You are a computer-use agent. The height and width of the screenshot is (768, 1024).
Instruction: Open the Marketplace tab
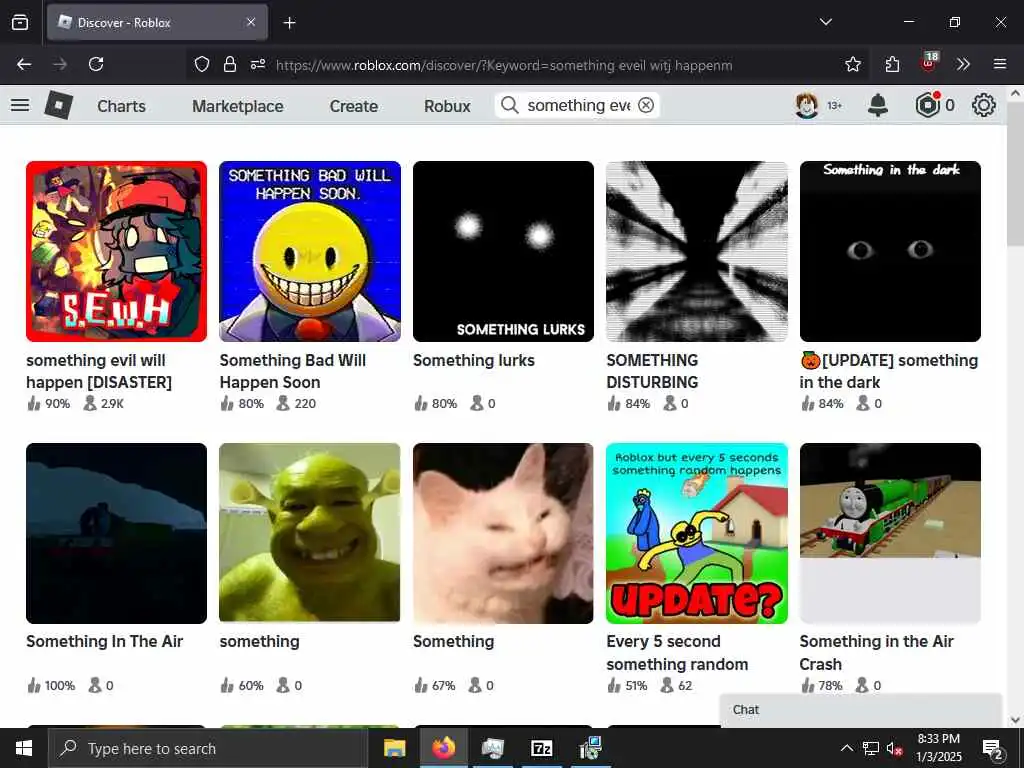(x=238, y=106)
